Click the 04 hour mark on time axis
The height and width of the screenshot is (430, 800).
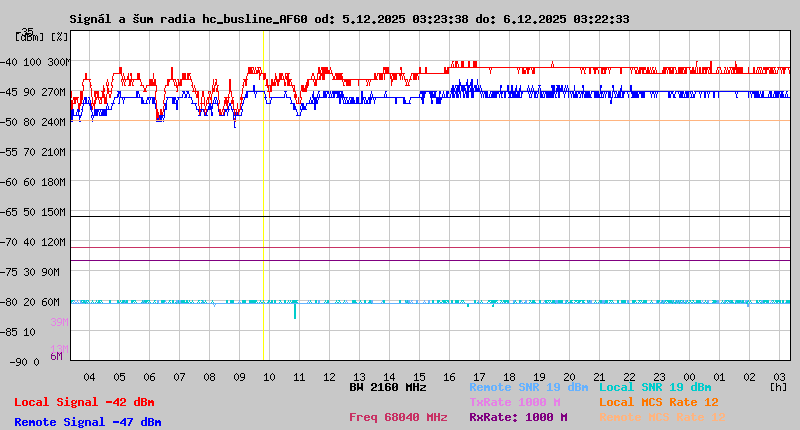point(89,376)
